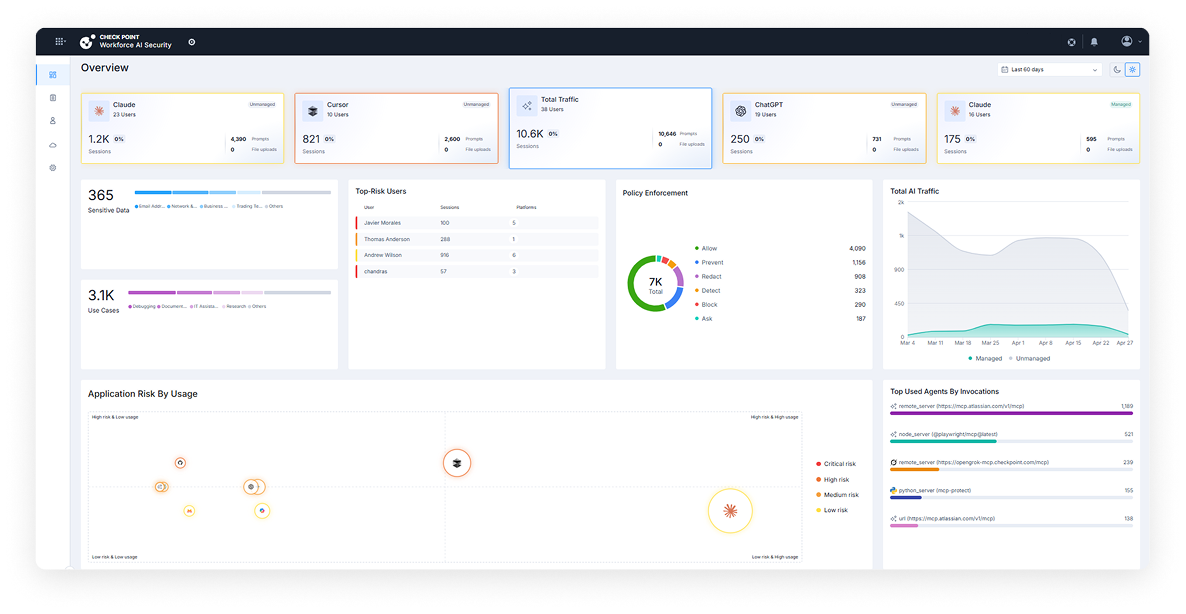Expand the chevron next to the user avatar
Screen dimensions: 1186x614
pyautogui.click(x=1140, y=42)
